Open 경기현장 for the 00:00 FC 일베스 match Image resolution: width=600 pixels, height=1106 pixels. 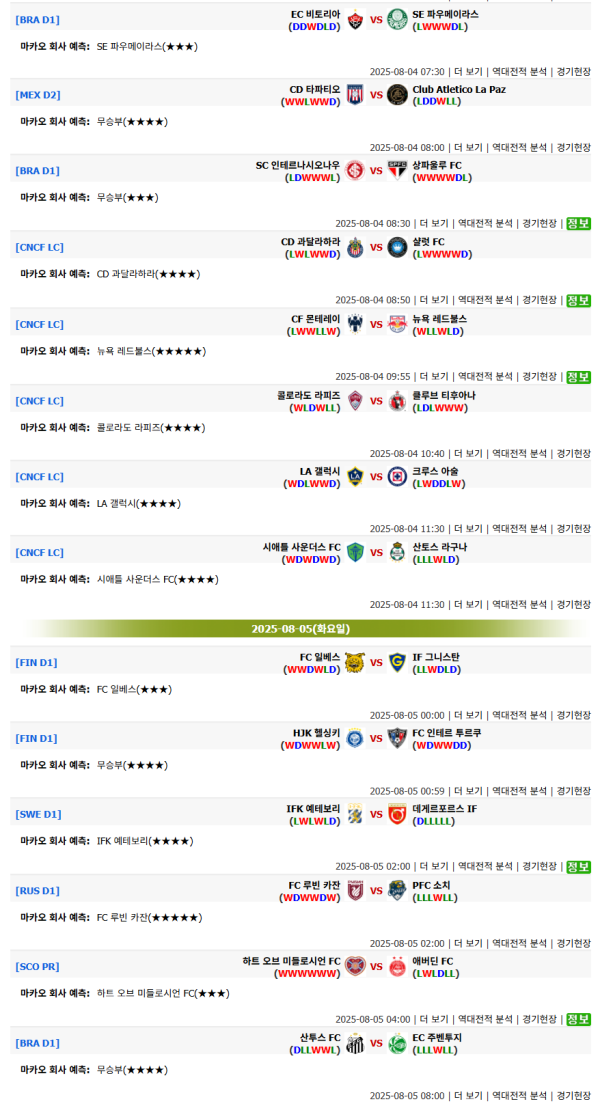[x=573, y=716]
